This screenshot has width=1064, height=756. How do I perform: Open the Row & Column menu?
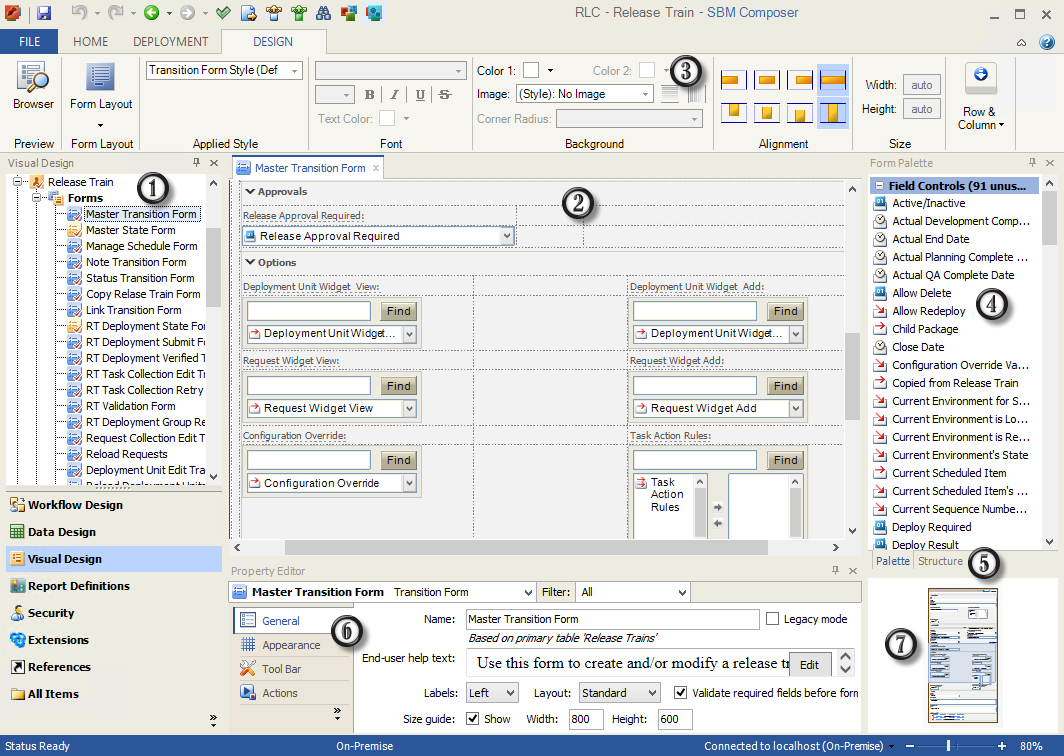[x=980, y=98]
